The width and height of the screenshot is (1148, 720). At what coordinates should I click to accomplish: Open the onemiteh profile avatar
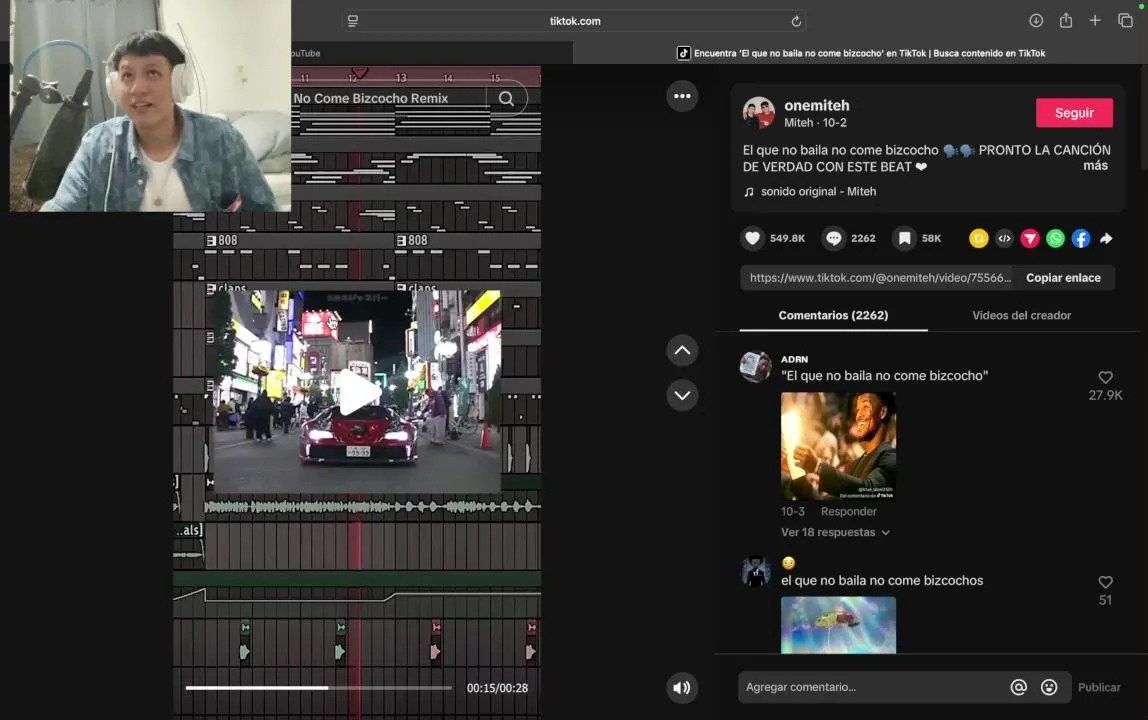click(x=758, y=113)
